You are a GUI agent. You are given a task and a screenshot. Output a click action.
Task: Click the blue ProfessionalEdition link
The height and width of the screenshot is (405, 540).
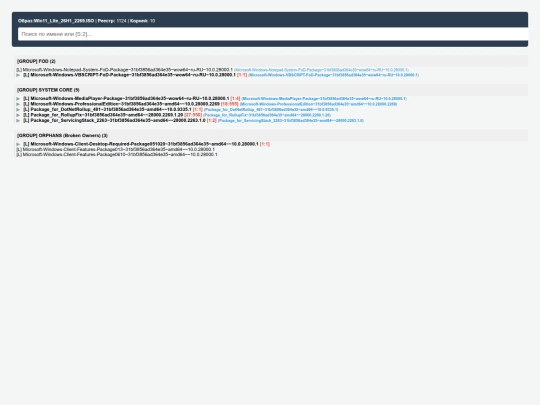point(319,104)
